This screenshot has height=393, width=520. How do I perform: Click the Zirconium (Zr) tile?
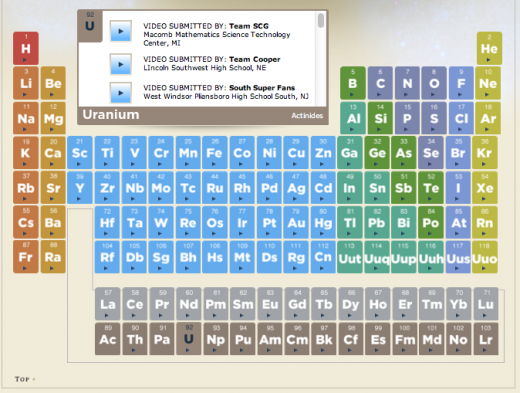pos(107,187)
